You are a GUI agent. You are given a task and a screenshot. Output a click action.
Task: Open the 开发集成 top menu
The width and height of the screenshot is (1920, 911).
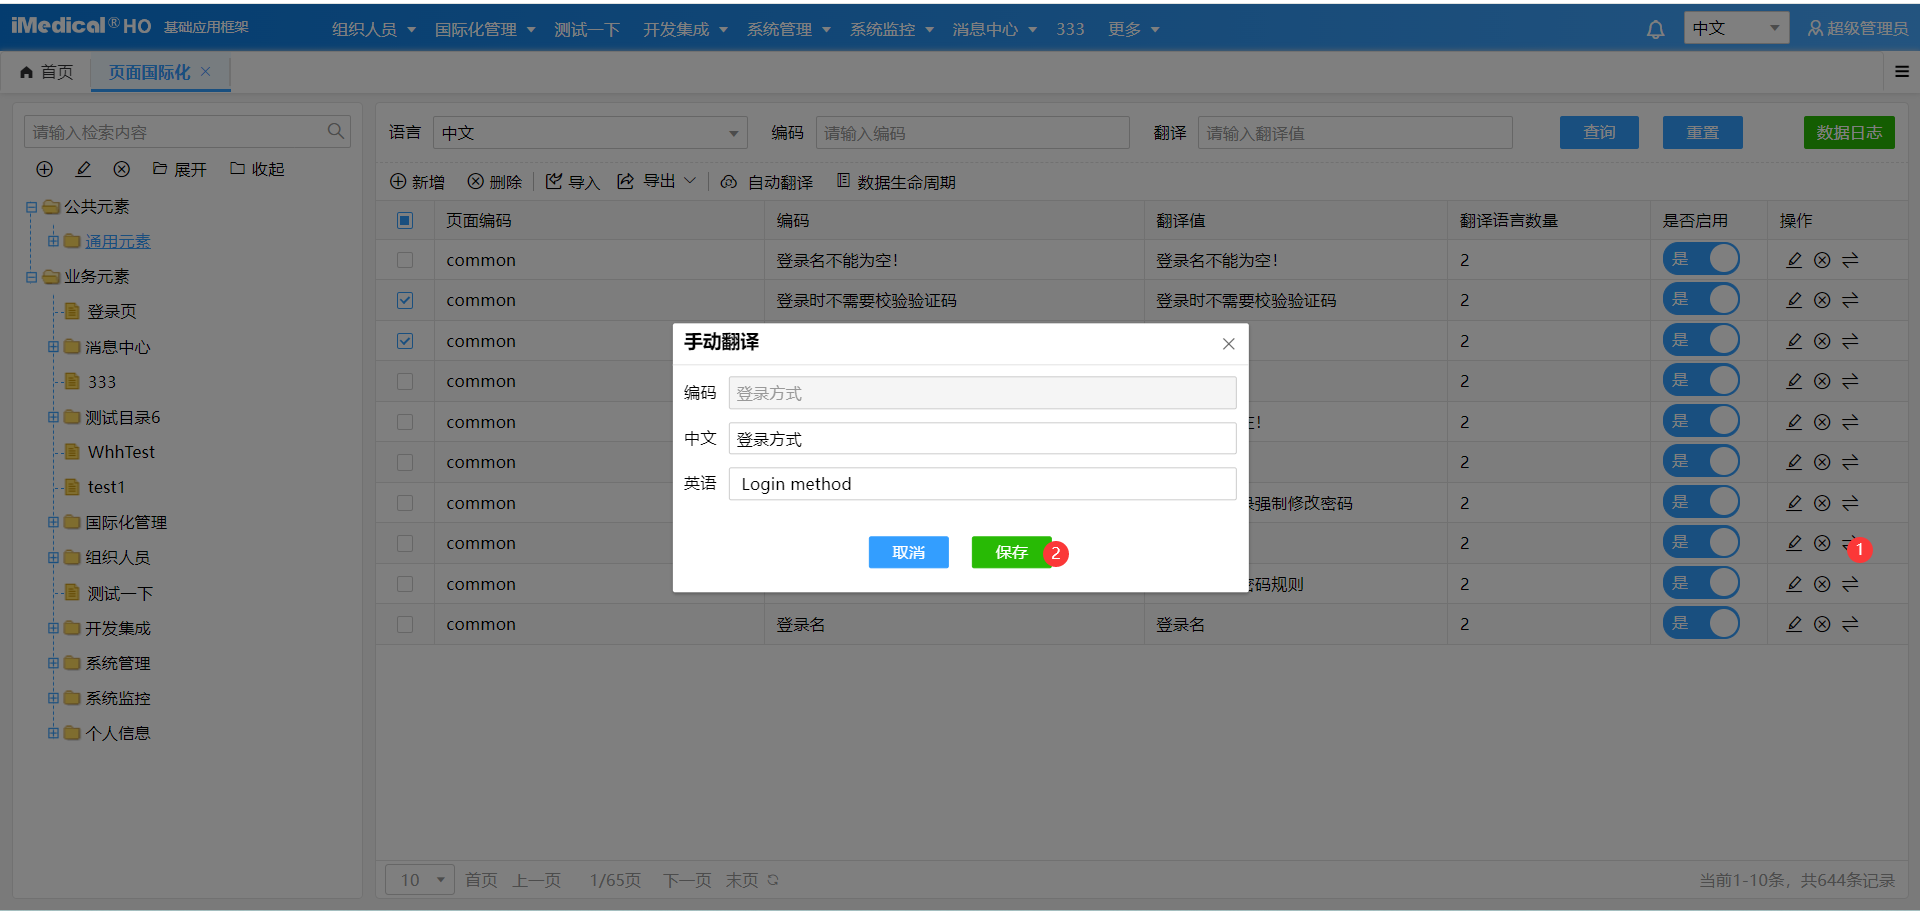(685, 29)
